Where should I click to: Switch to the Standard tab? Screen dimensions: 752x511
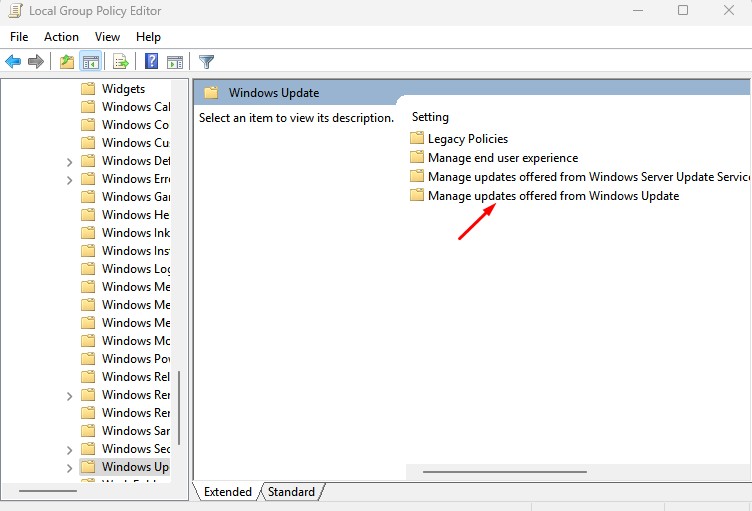tap(291, 492)
